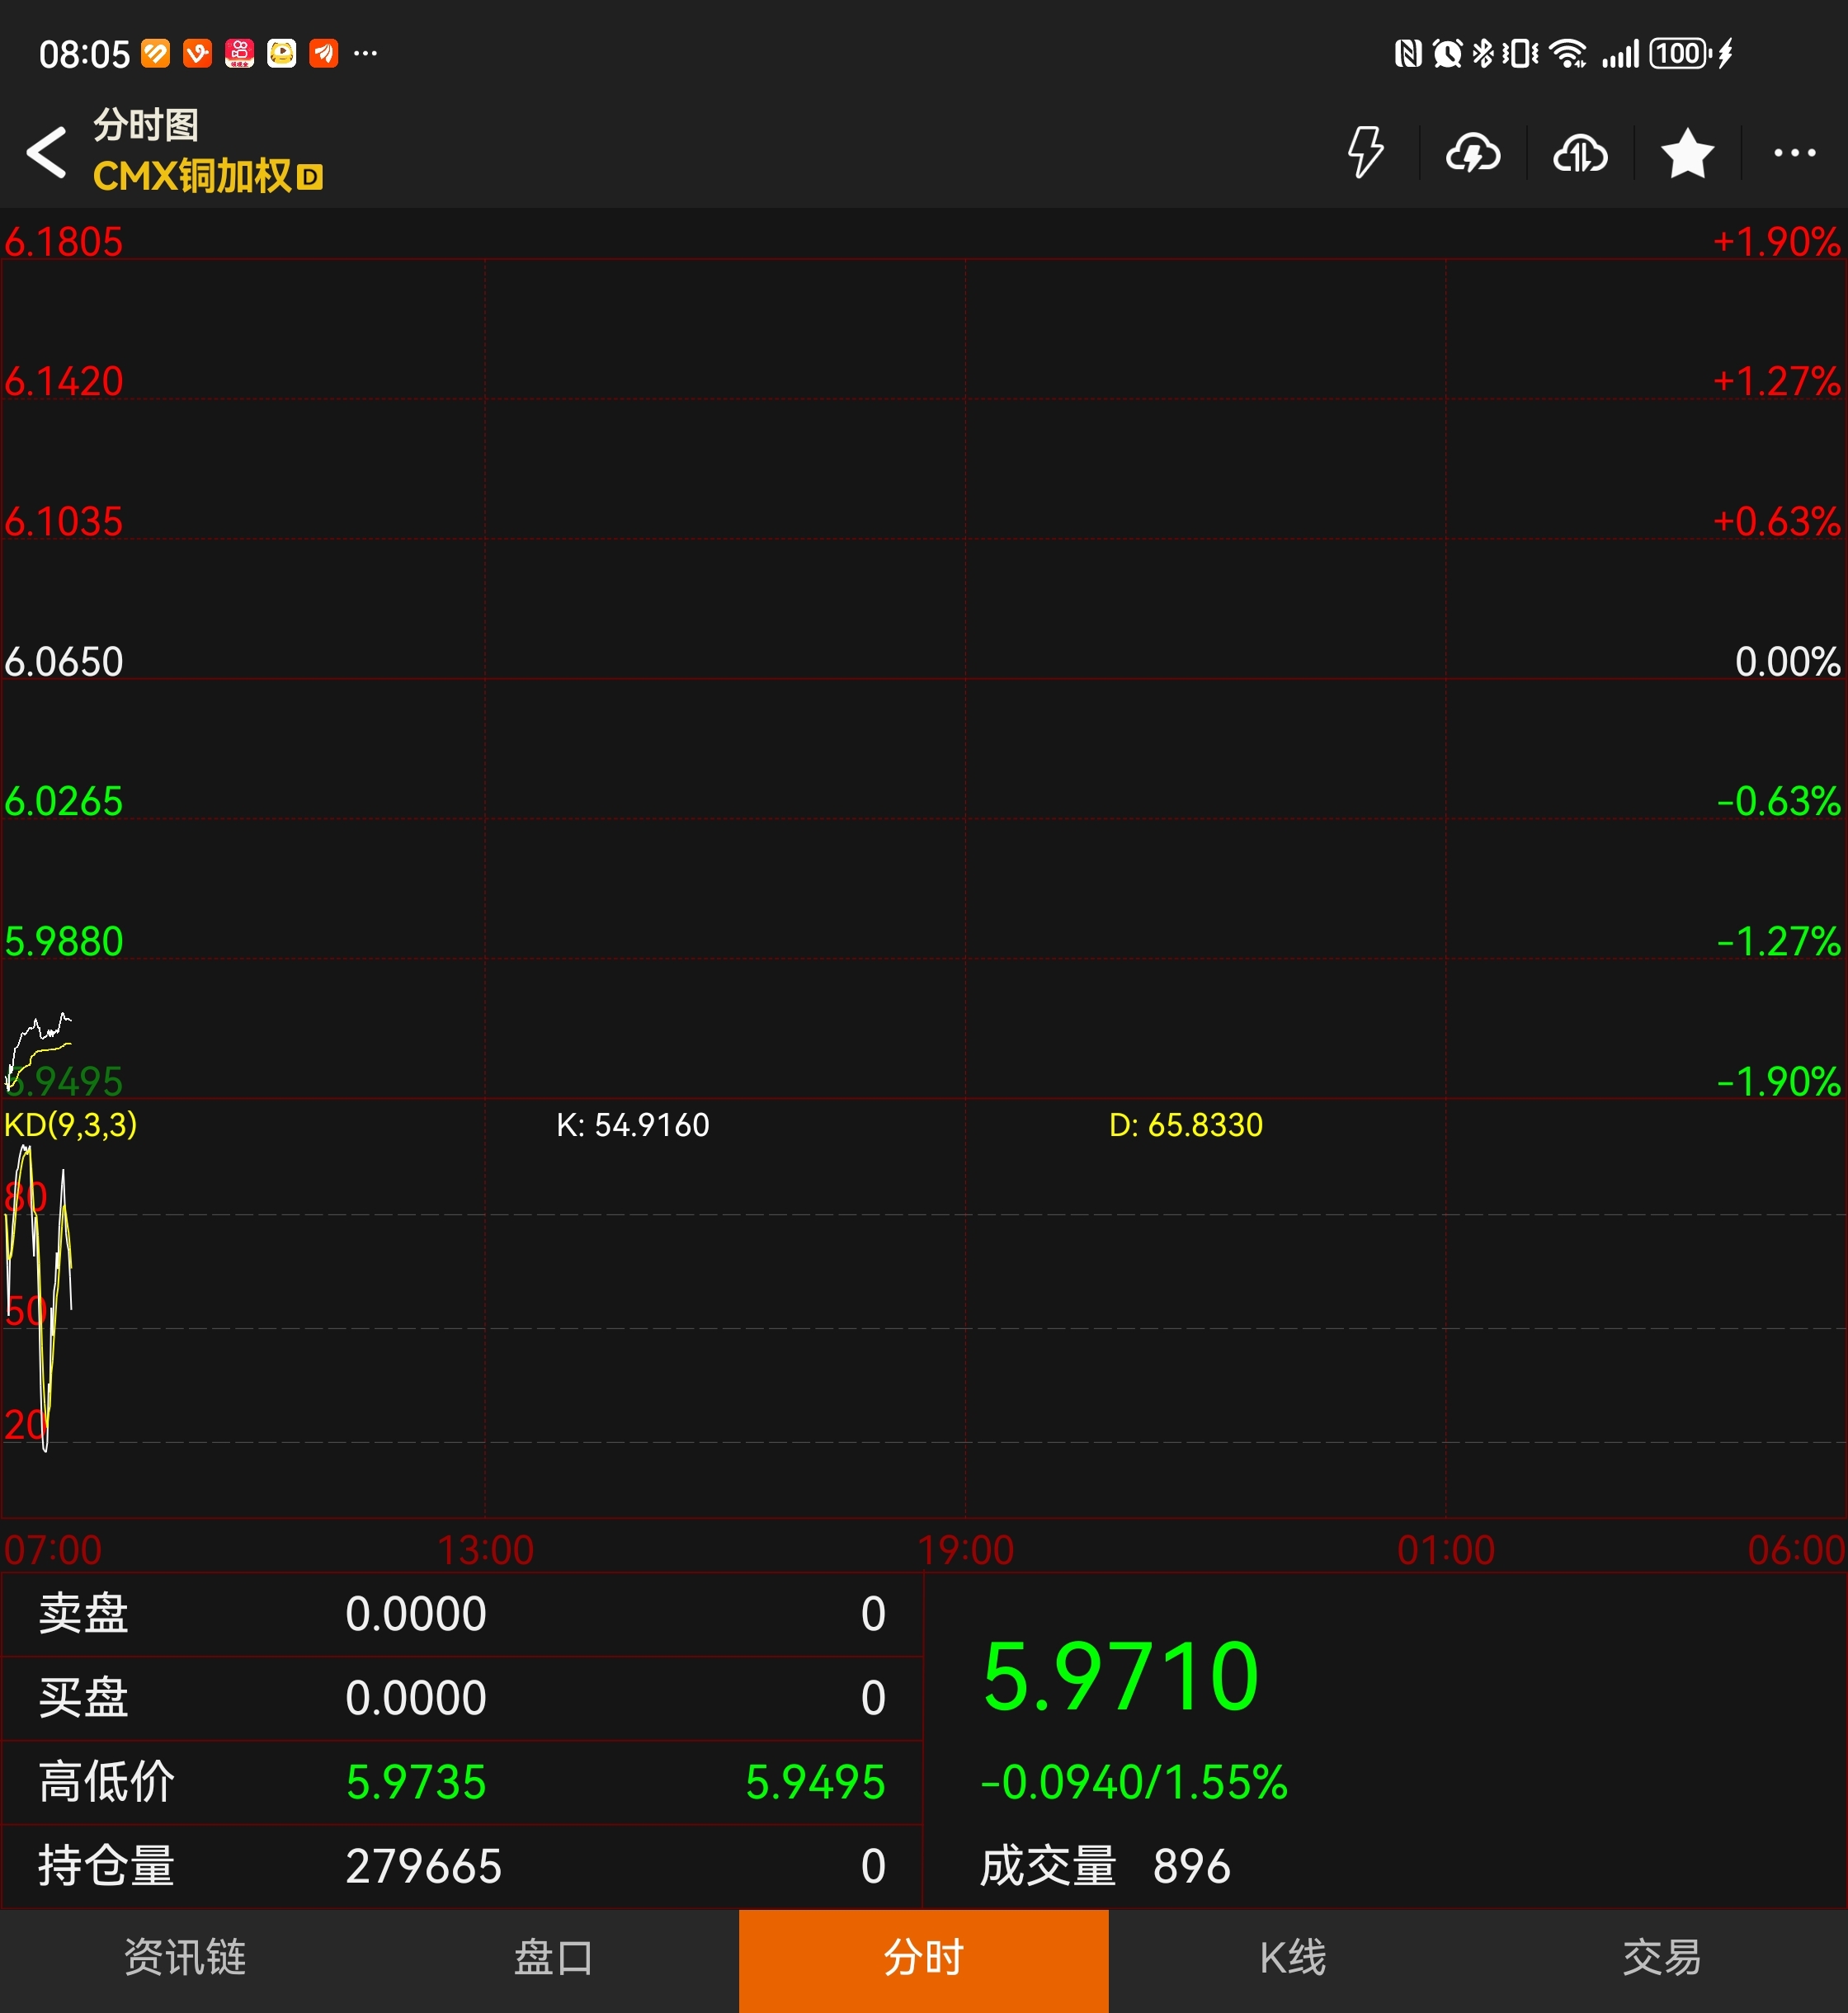Screen dimensions: 1848x2013
Task: Open the three-dot more options menu
Action: point(1794,153)
